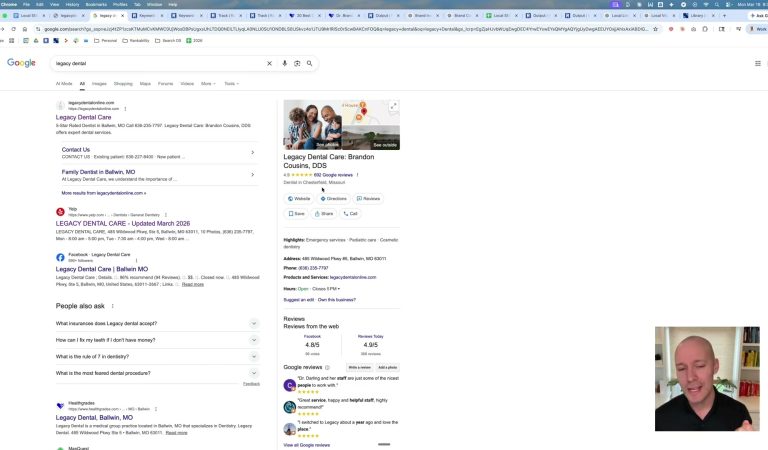Open the knowledge panel reviews three-dot menu

click(x=357, y=175)
